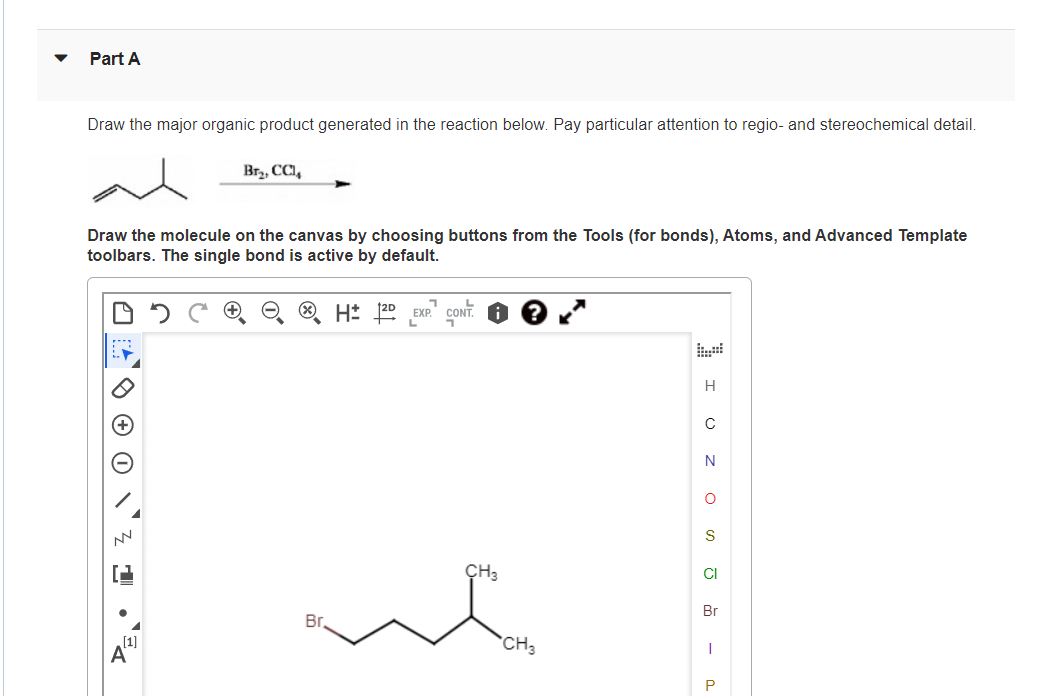This screenshot has height=696, width=1042.
Task: Open the help question mark icon
Action: (x=534, y=312)
